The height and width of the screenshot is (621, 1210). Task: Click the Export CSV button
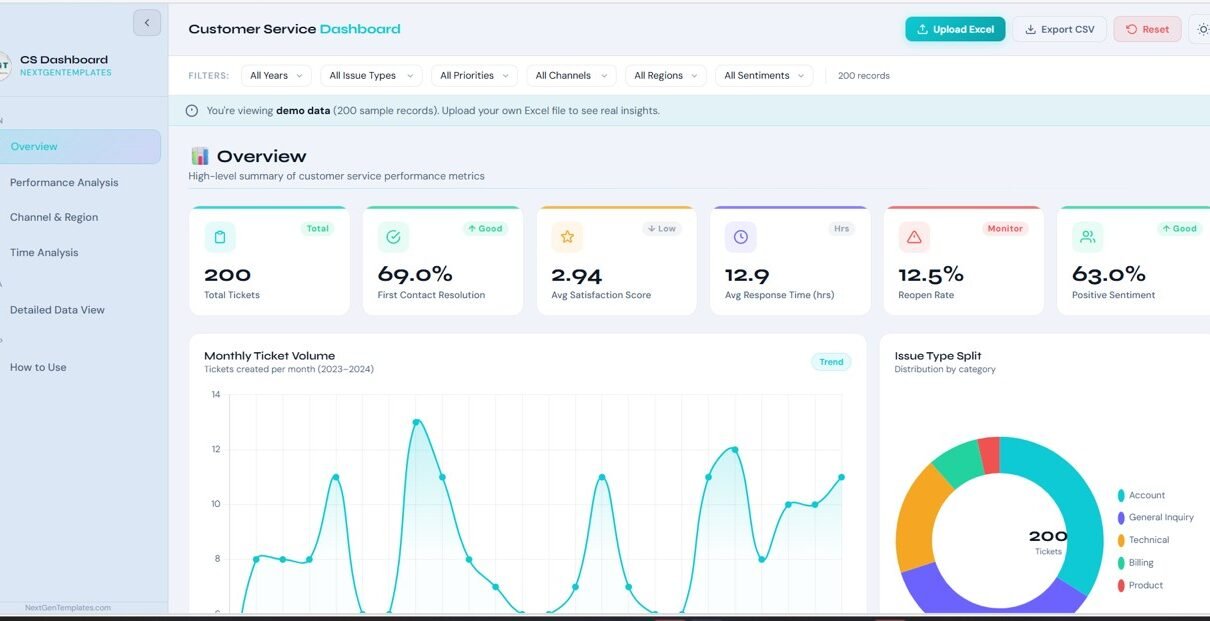1059,29
